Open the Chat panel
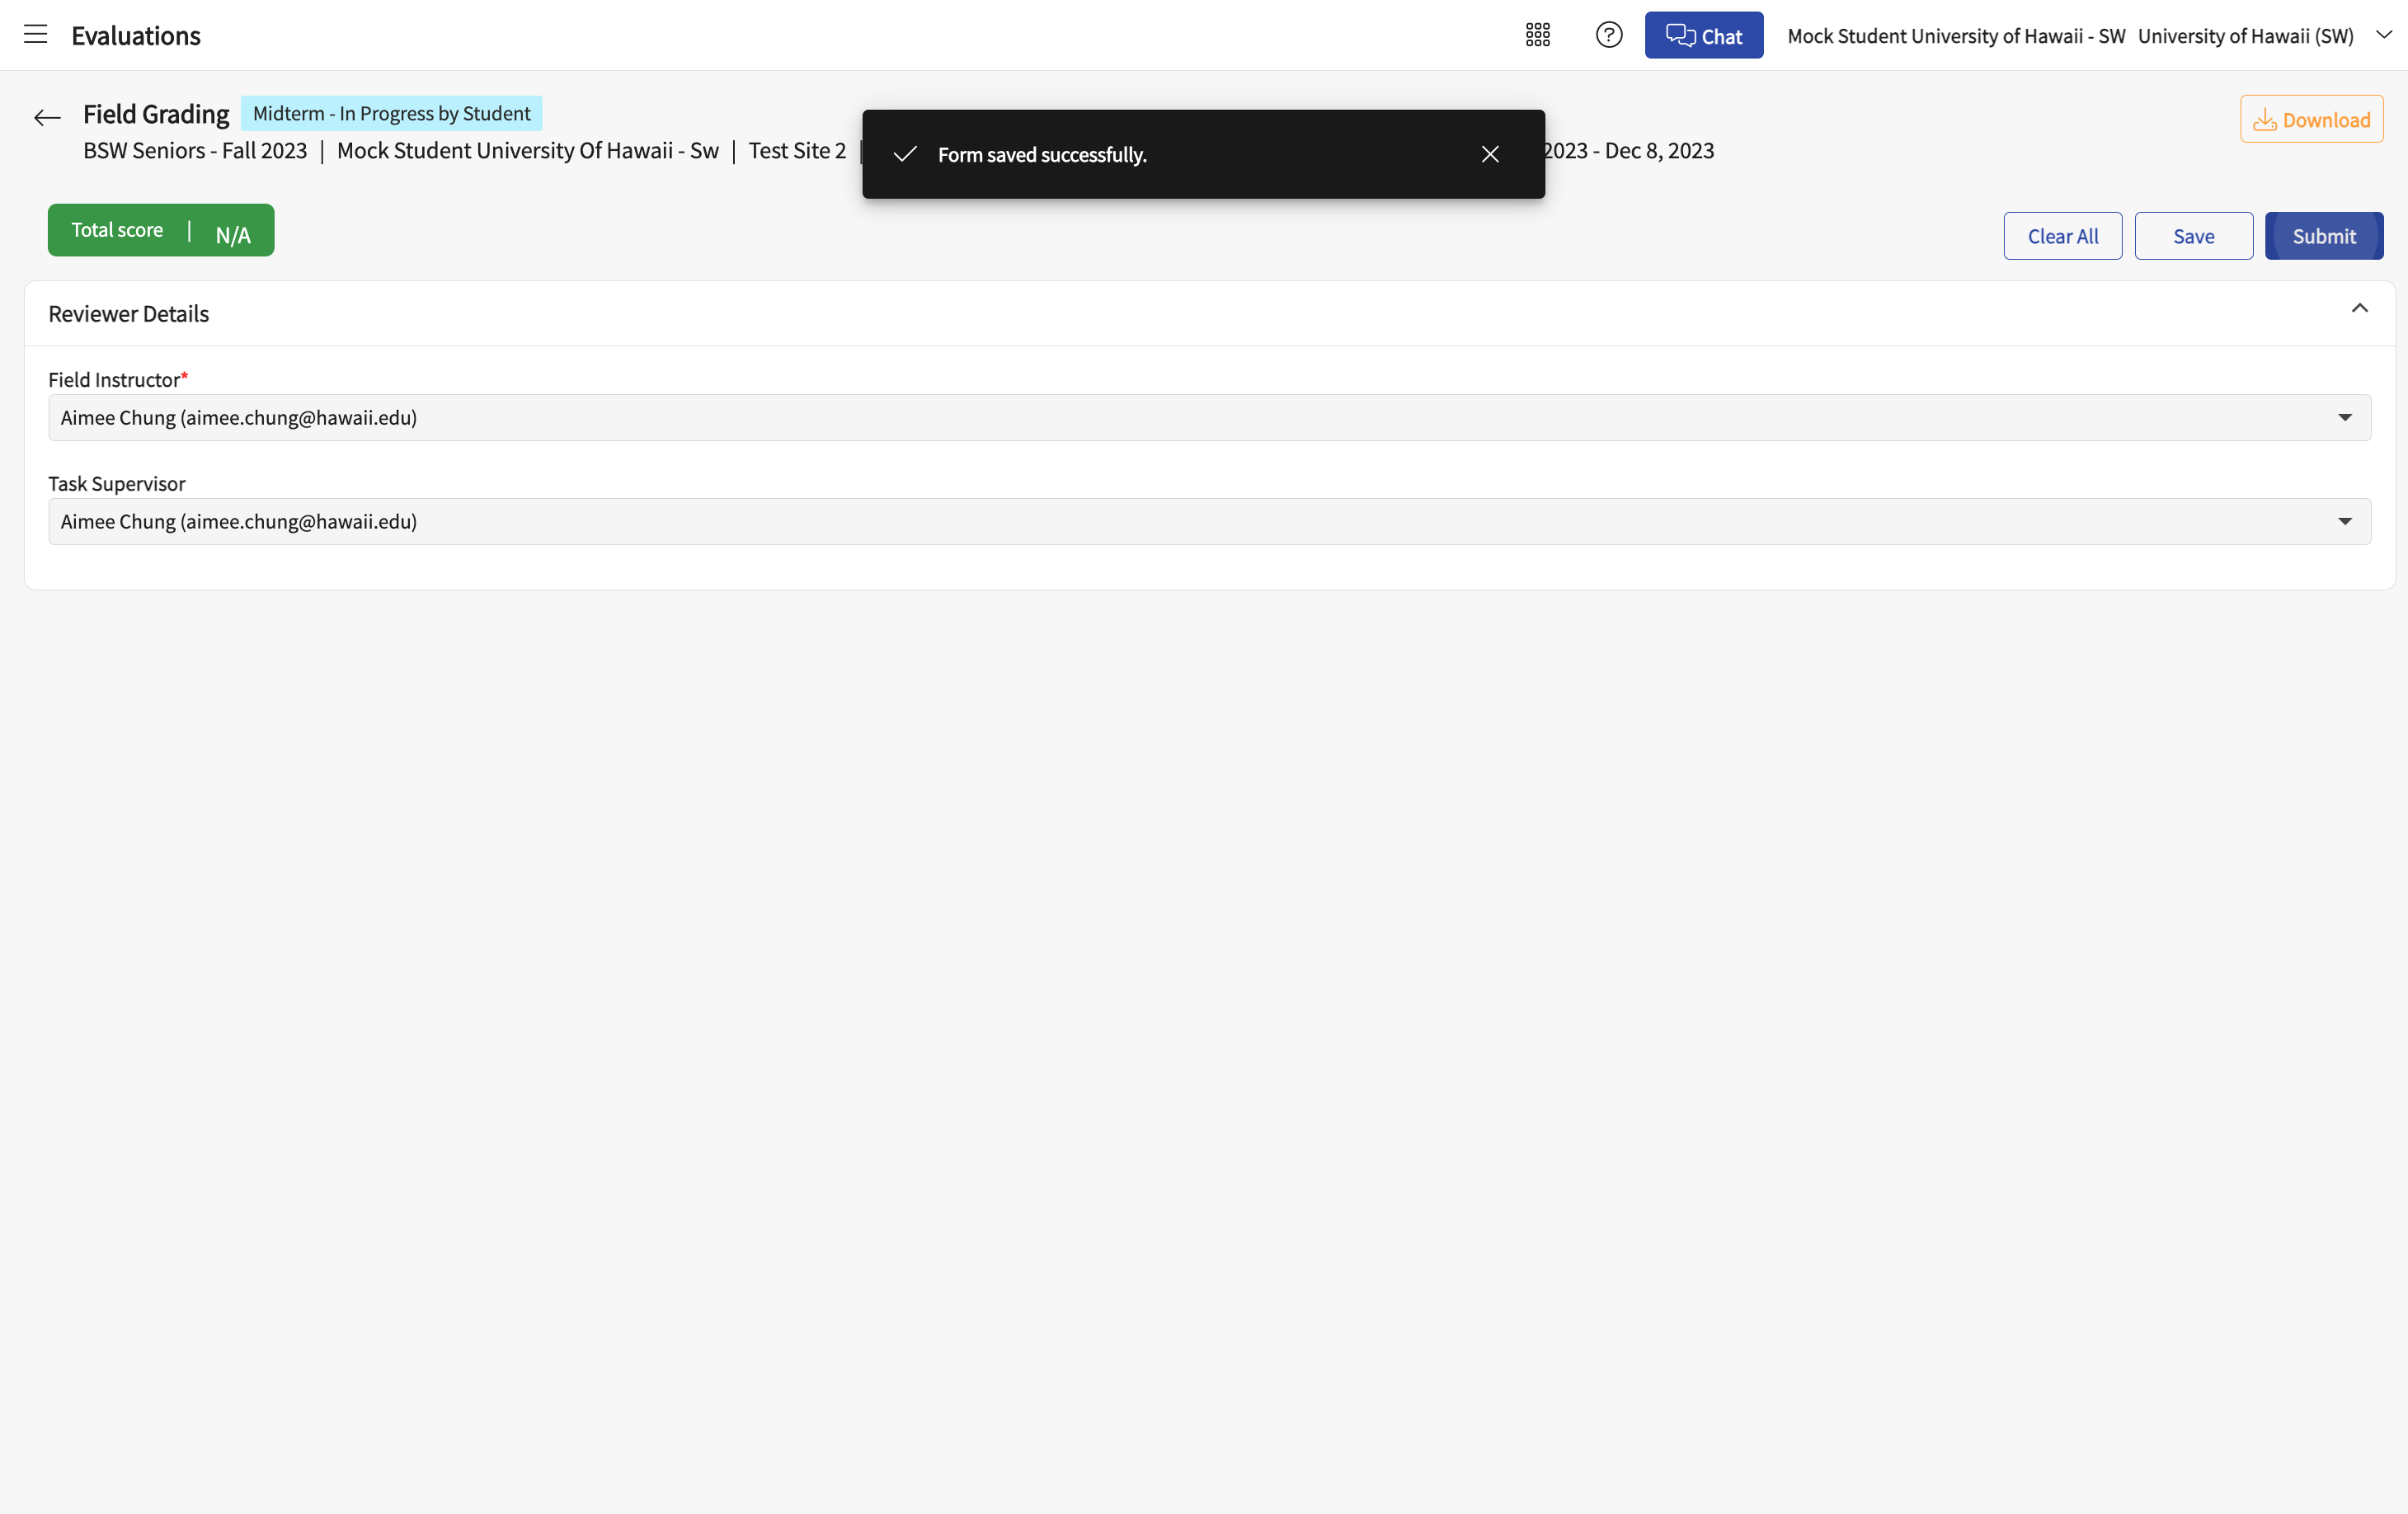 (1703, 35)
